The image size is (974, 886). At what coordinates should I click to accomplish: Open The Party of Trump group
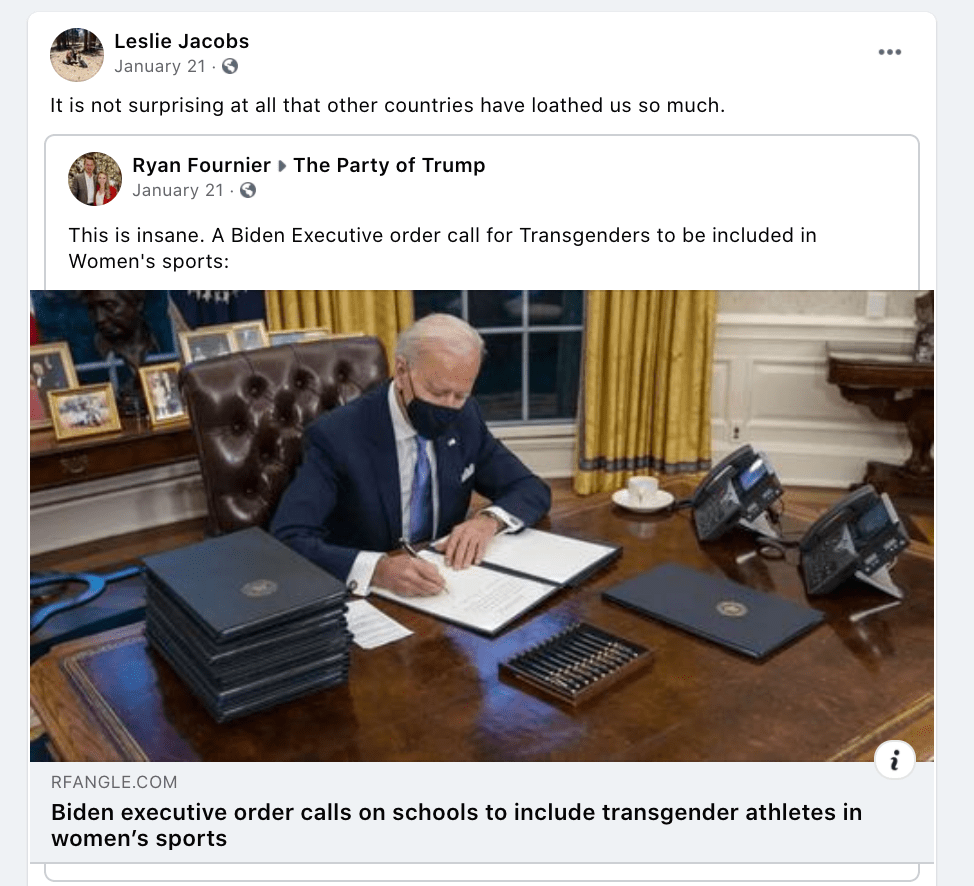[389, 165]
